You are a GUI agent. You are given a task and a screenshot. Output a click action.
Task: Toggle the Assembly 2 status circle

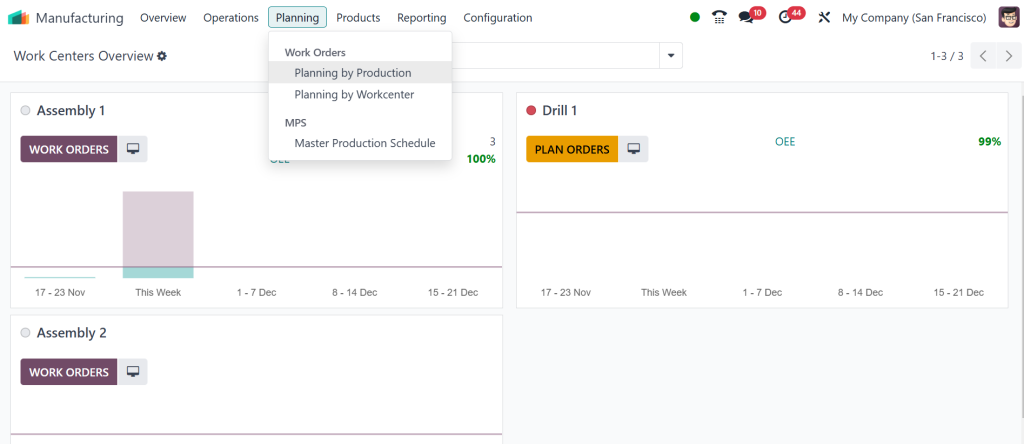click(x=25, y=333)
